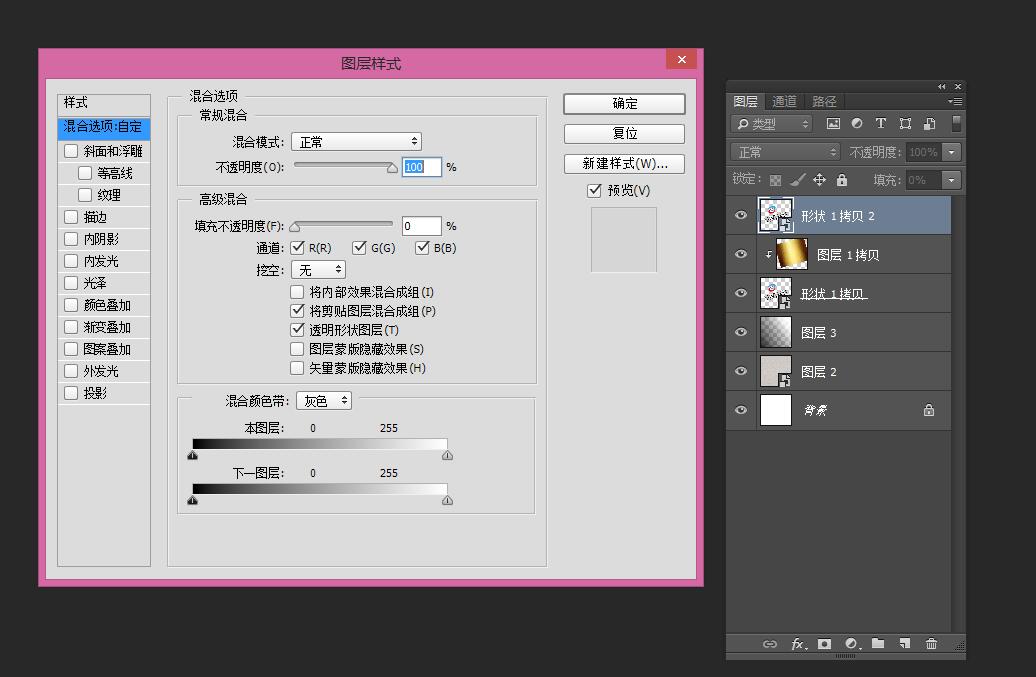This screenshot has width=1036, height=677.
Task: Click the delete layer trash icon
Action: 932,644
